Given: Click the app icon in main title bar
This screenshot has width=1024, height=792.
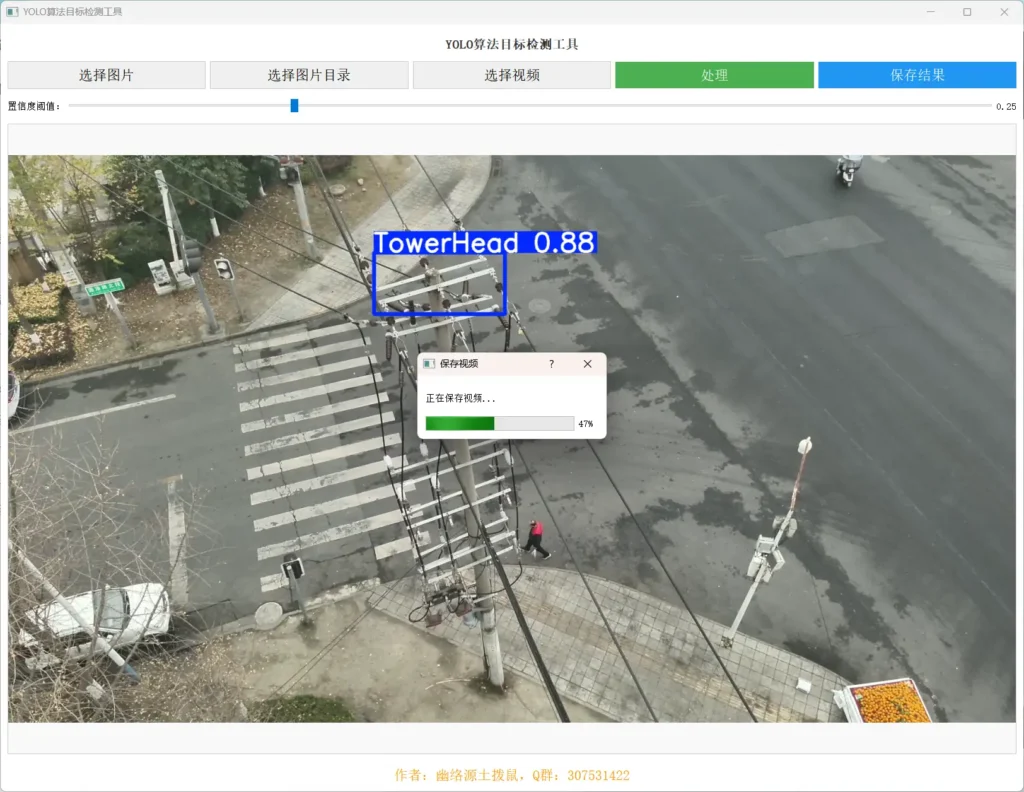Looking at the screenshot, I should click(x=12, y=12).
